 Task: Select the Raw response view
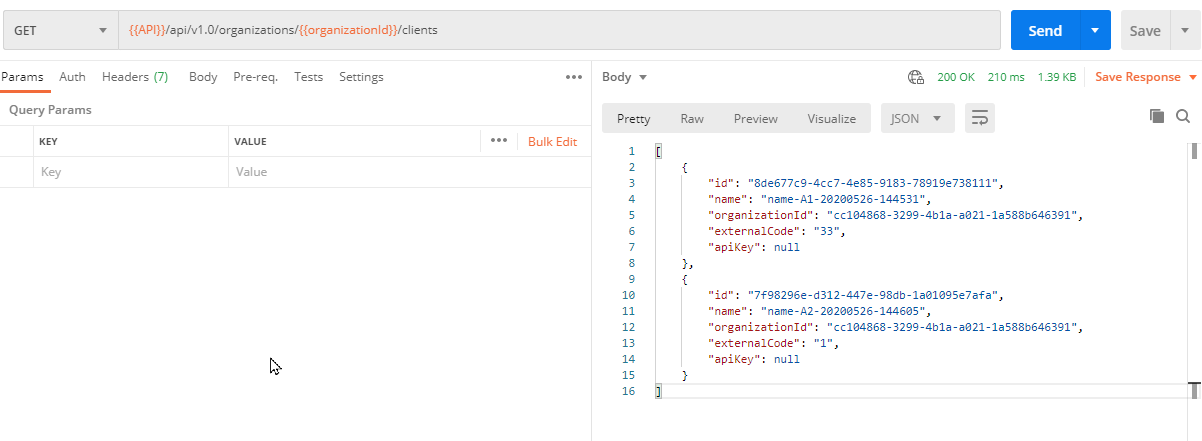pyautogui.click(x=692, y=119)
